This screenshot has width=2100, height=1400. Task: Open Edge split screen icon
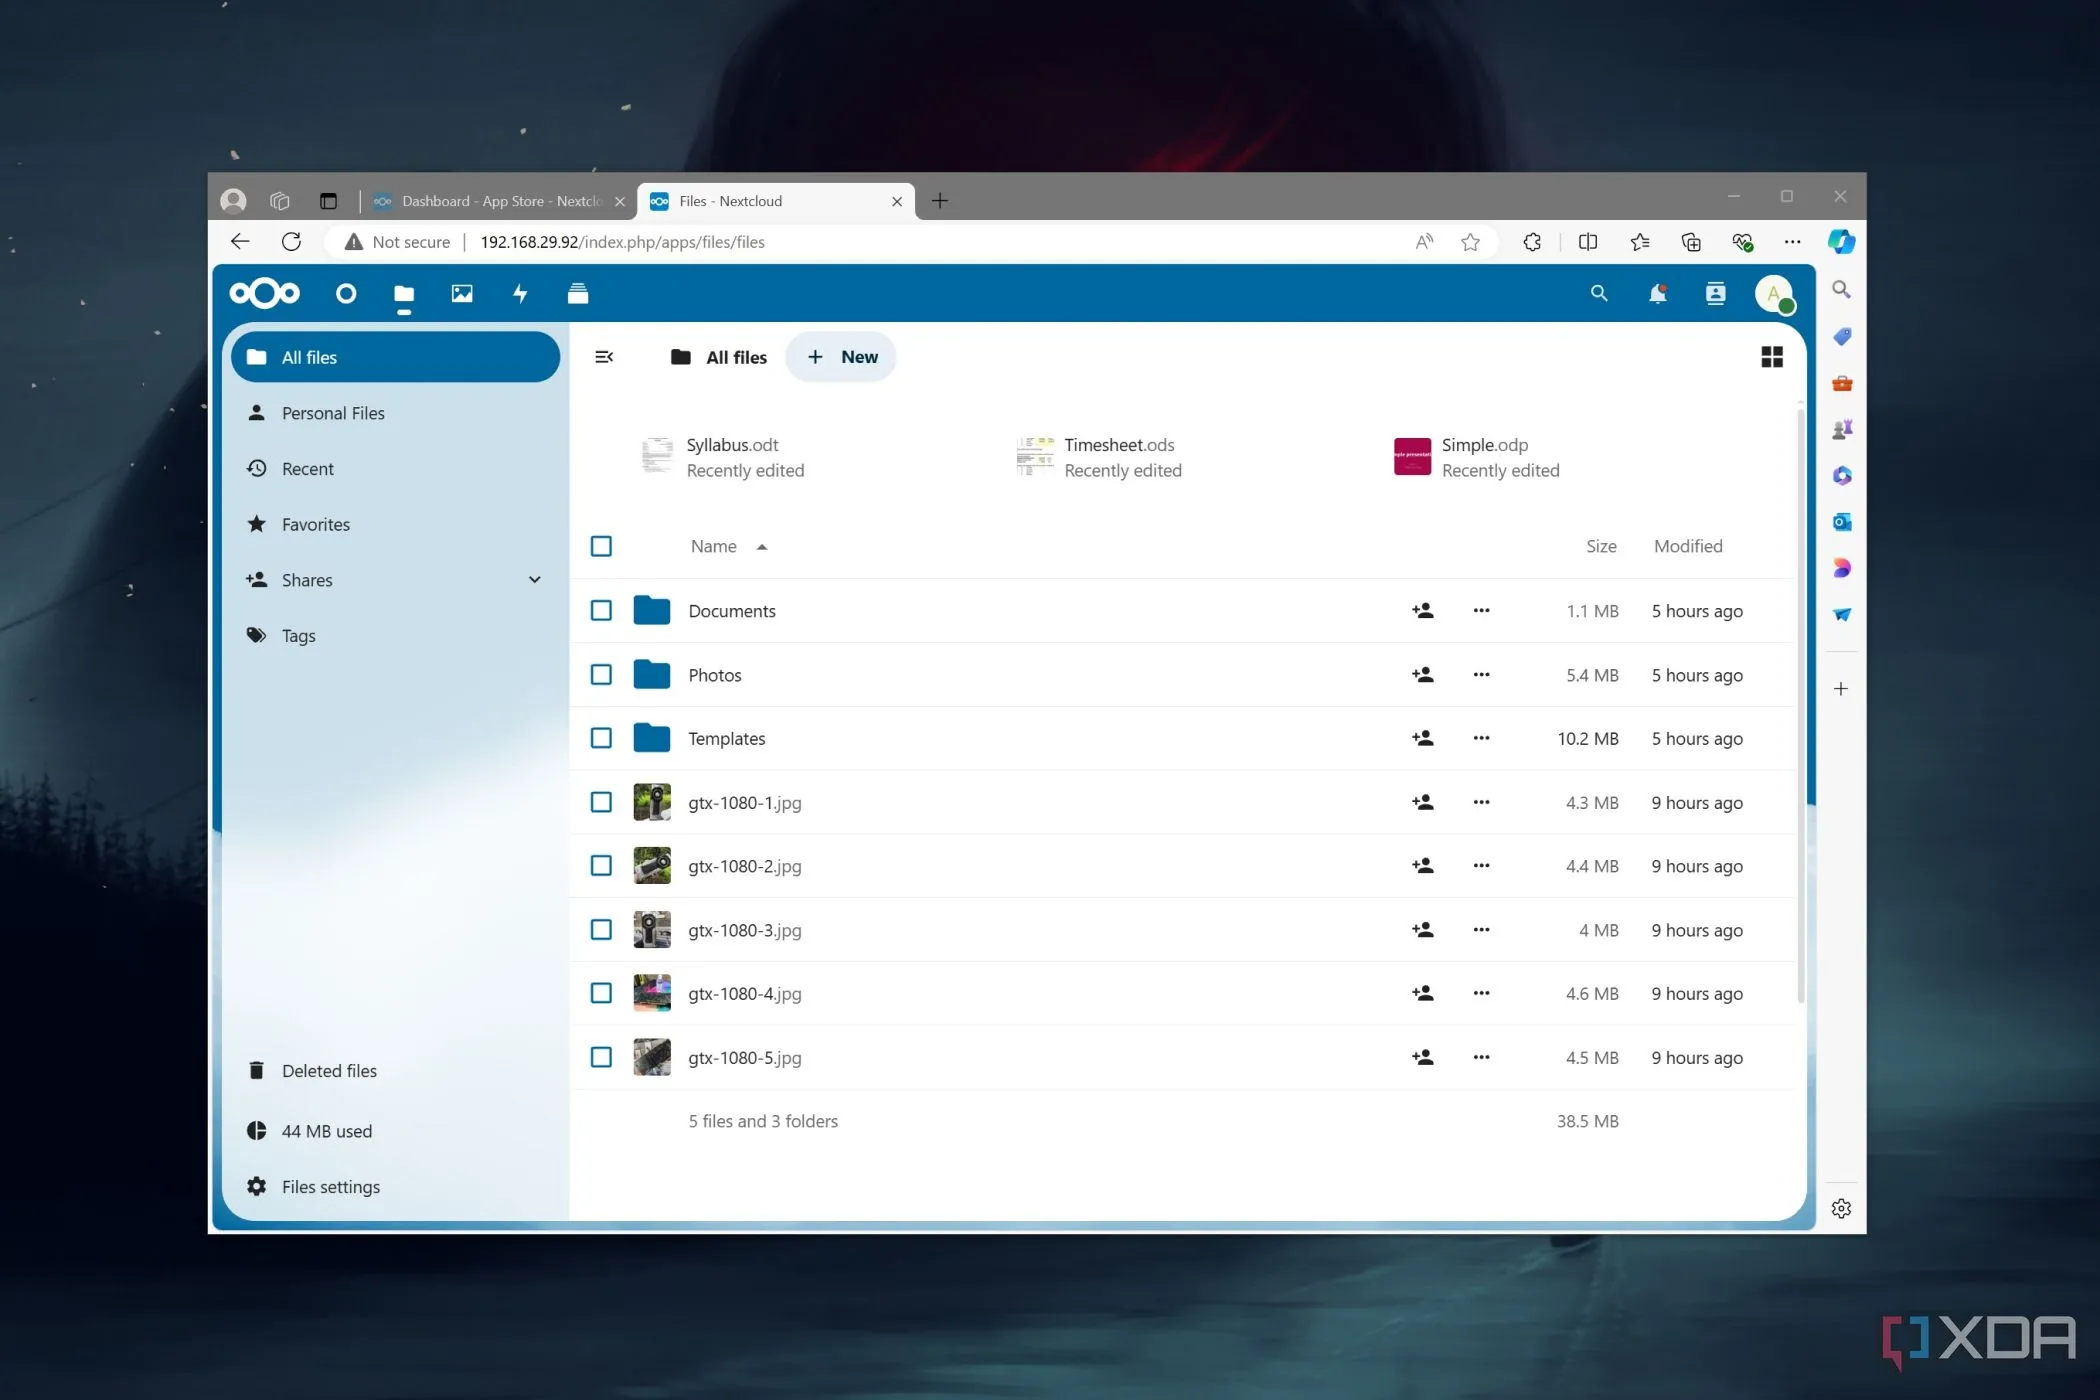click(x=1588, y=242)
